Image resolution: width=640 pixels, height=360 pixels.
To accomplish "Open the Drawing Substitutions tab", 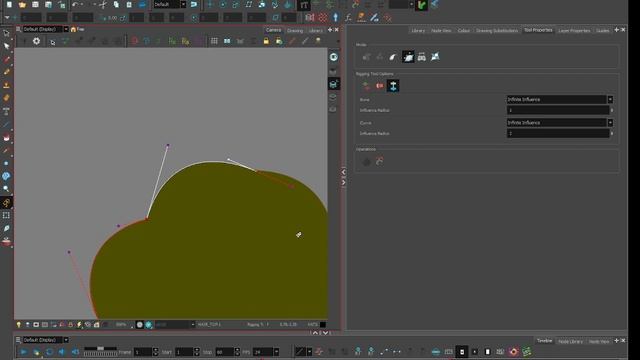I will tap(497, 30).
